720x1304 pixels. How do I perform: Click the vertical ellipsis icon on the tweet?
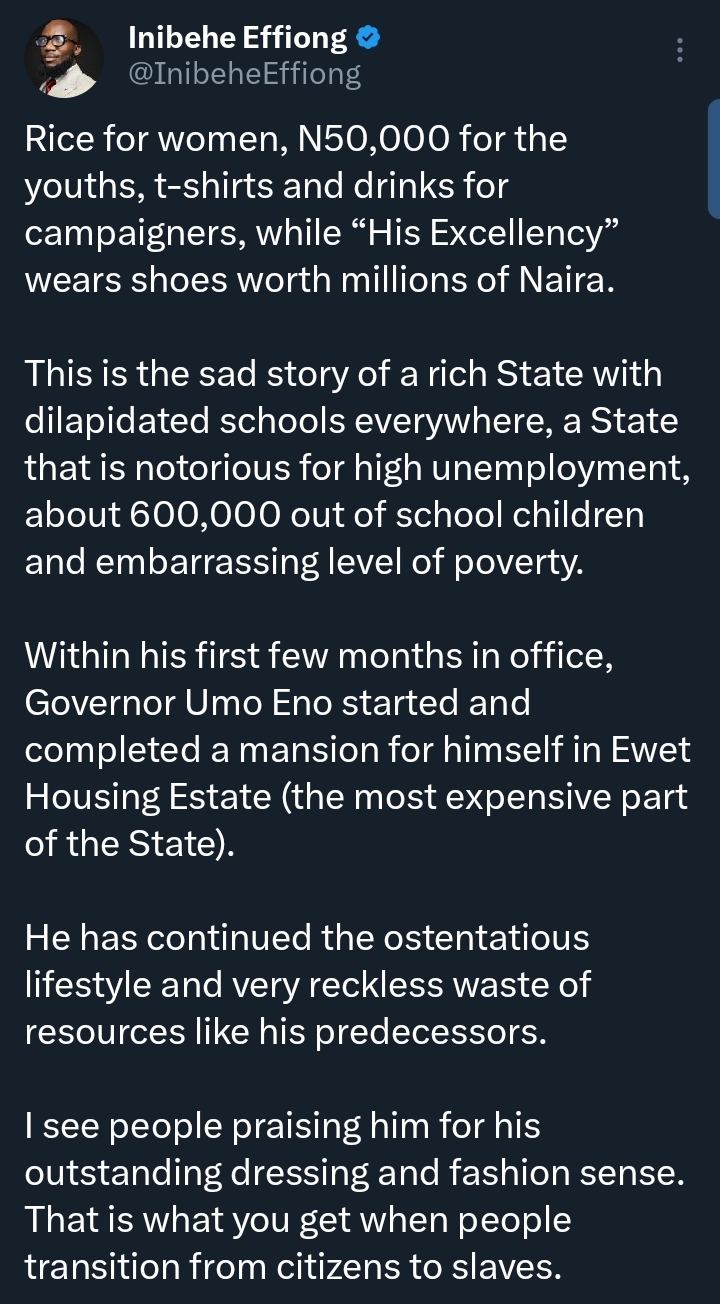pos(681,50)
